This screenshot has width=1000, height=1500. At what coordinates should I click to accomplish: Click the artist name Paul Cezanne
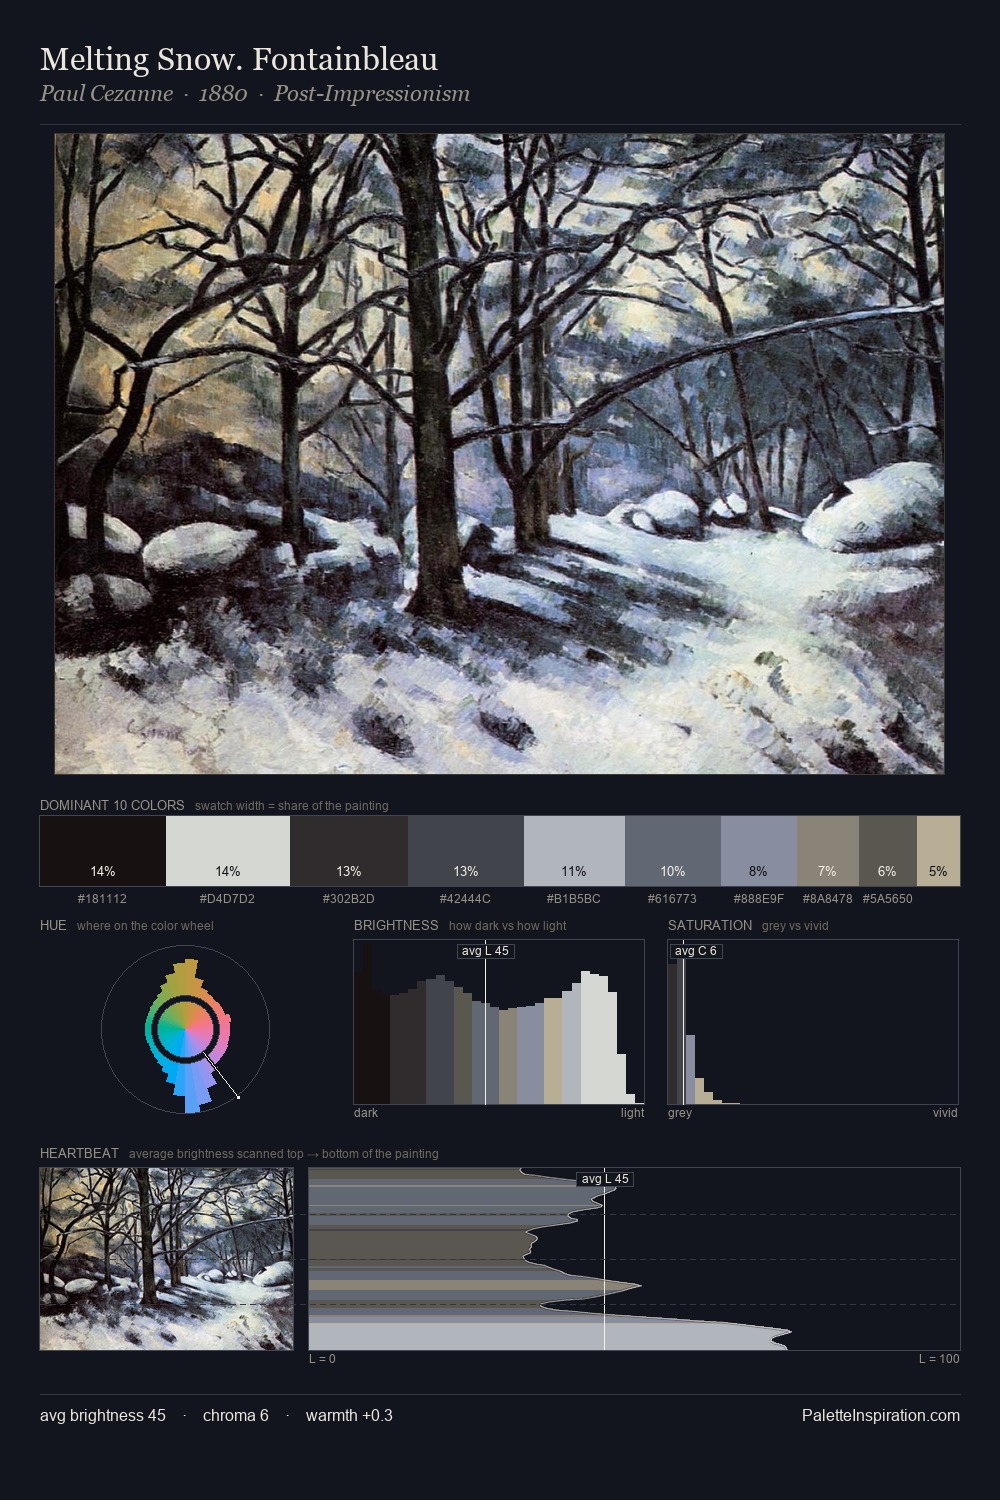pyautogui.click(x=106, y=94)
